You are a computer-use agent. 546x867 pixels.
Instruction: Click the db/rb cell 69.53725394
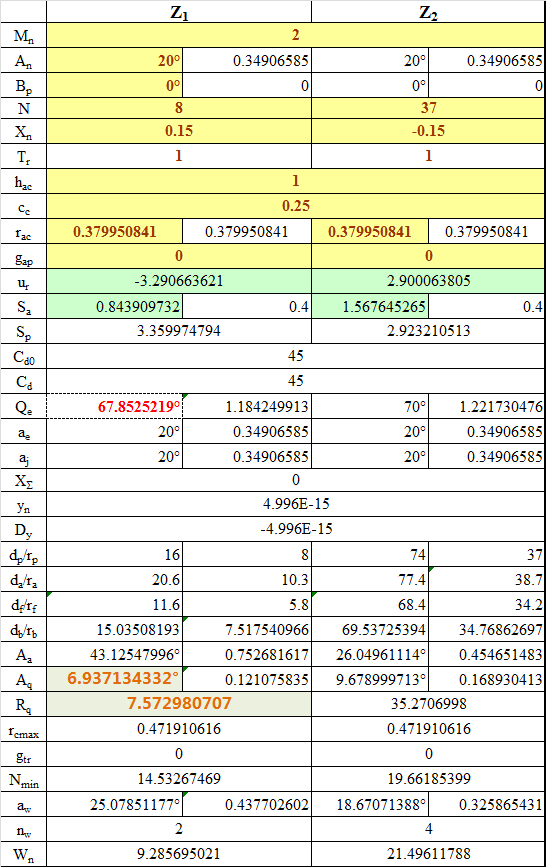pos(370,629)
